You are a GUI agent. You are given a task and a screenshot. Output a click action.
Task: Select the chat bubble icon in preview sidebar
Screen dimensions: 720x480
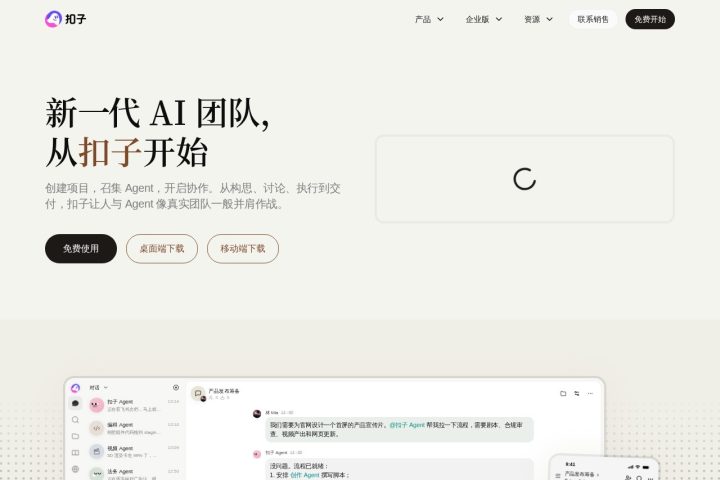[x=75, y=403]
